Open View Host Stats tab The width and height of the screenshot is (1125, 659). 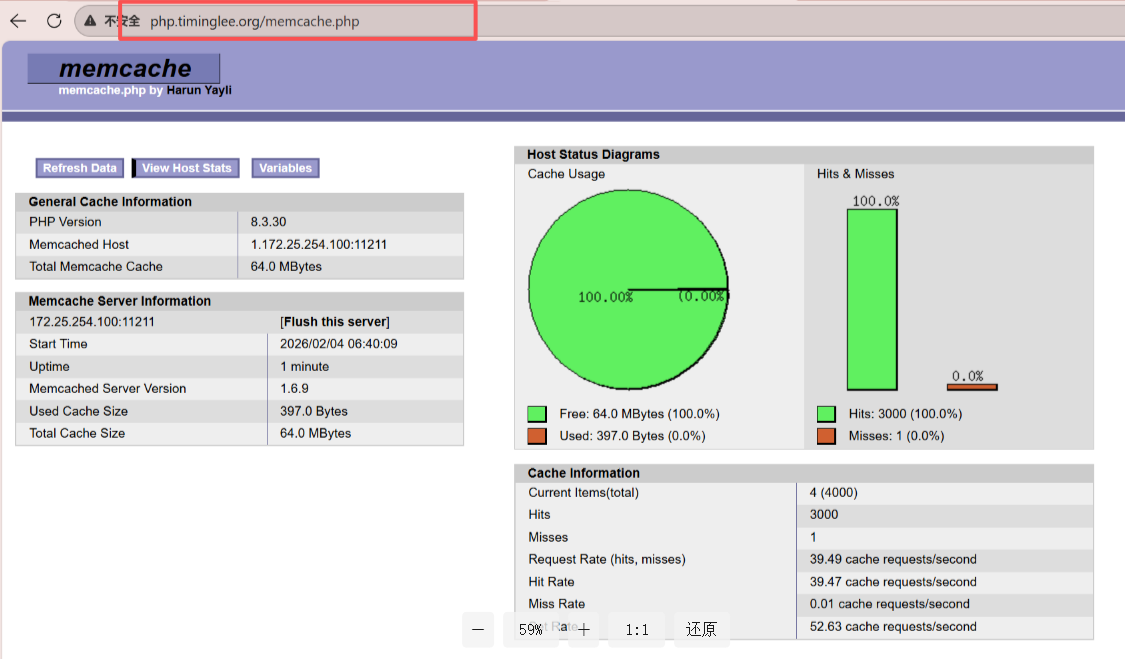[x=187, y=168]
